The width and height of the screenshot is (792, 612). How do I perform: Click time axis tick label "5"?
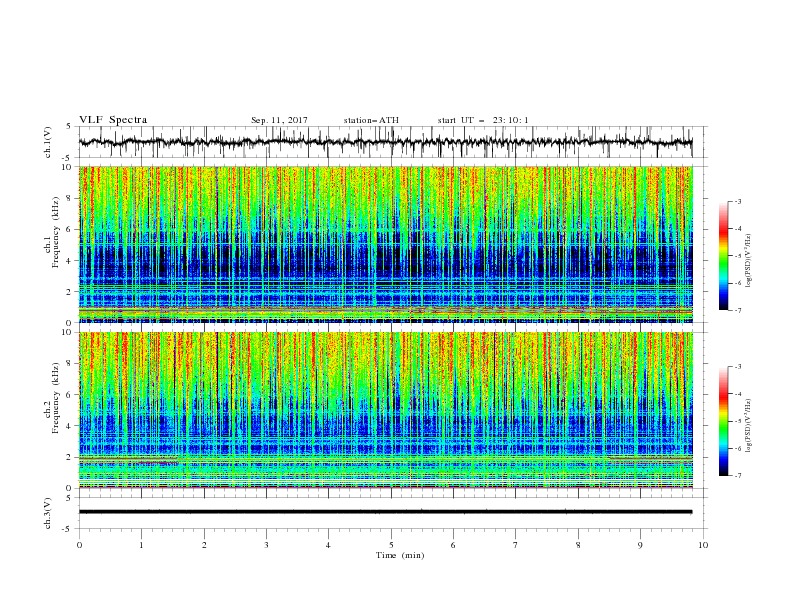391,545
